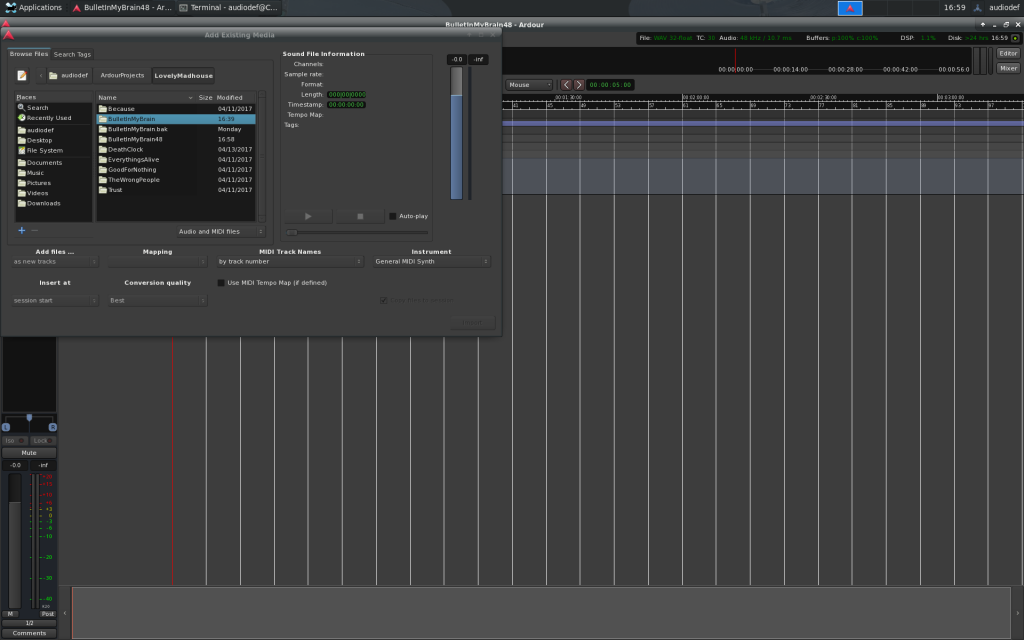Click the remove bookmark minus icon

pyautogui.click(x=35, y=231)
